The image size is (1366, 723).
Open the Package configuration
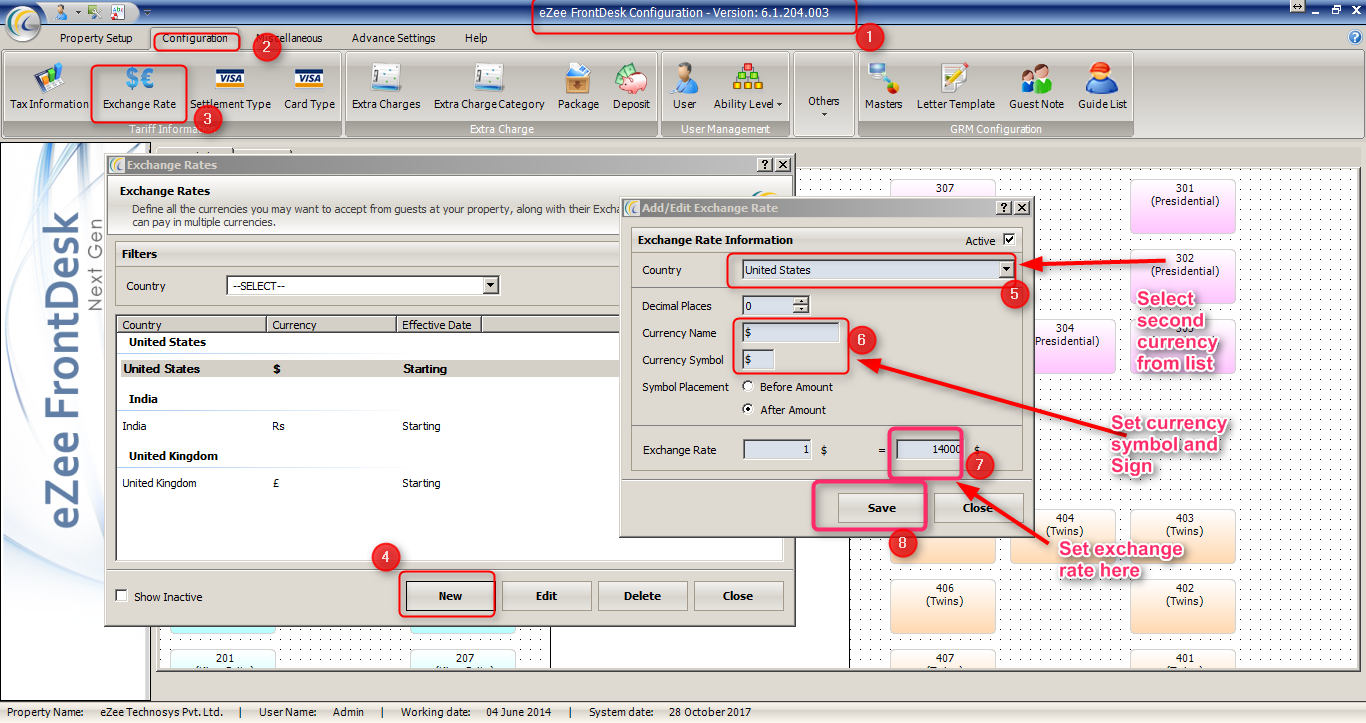[578, 87]
